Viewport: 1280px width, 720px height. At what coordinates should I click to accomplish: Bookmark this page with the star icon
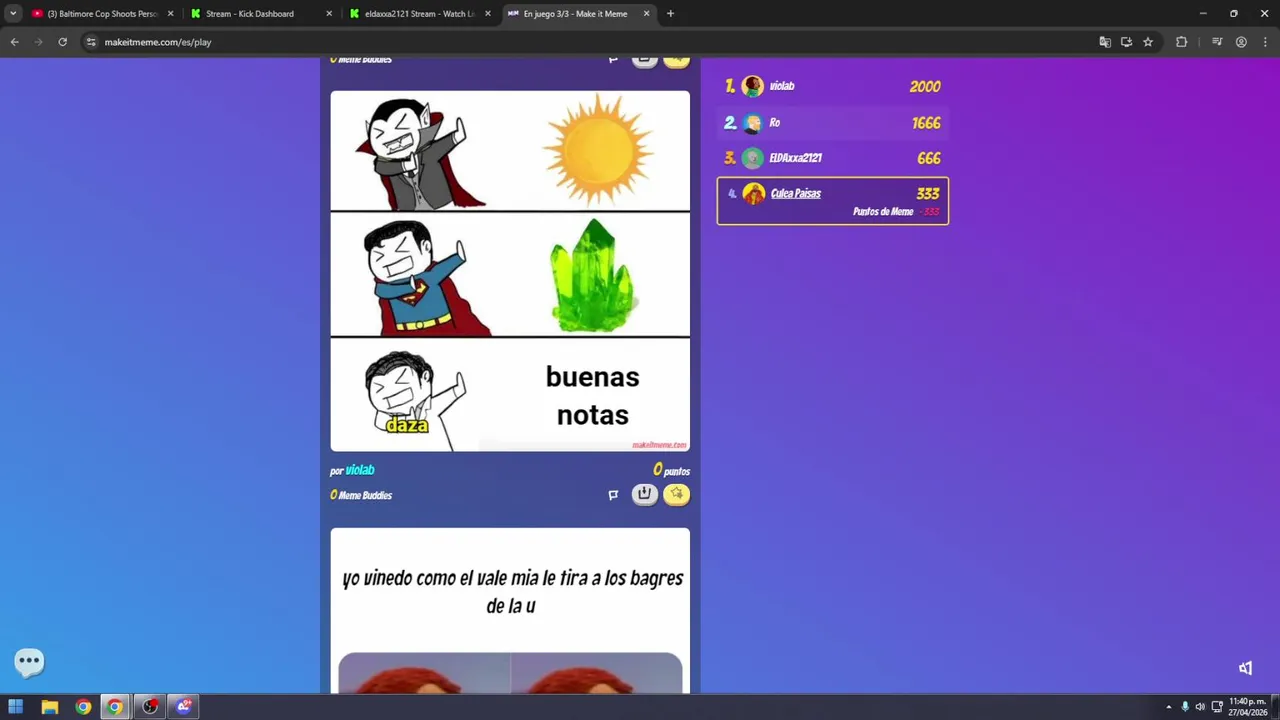1148,42
